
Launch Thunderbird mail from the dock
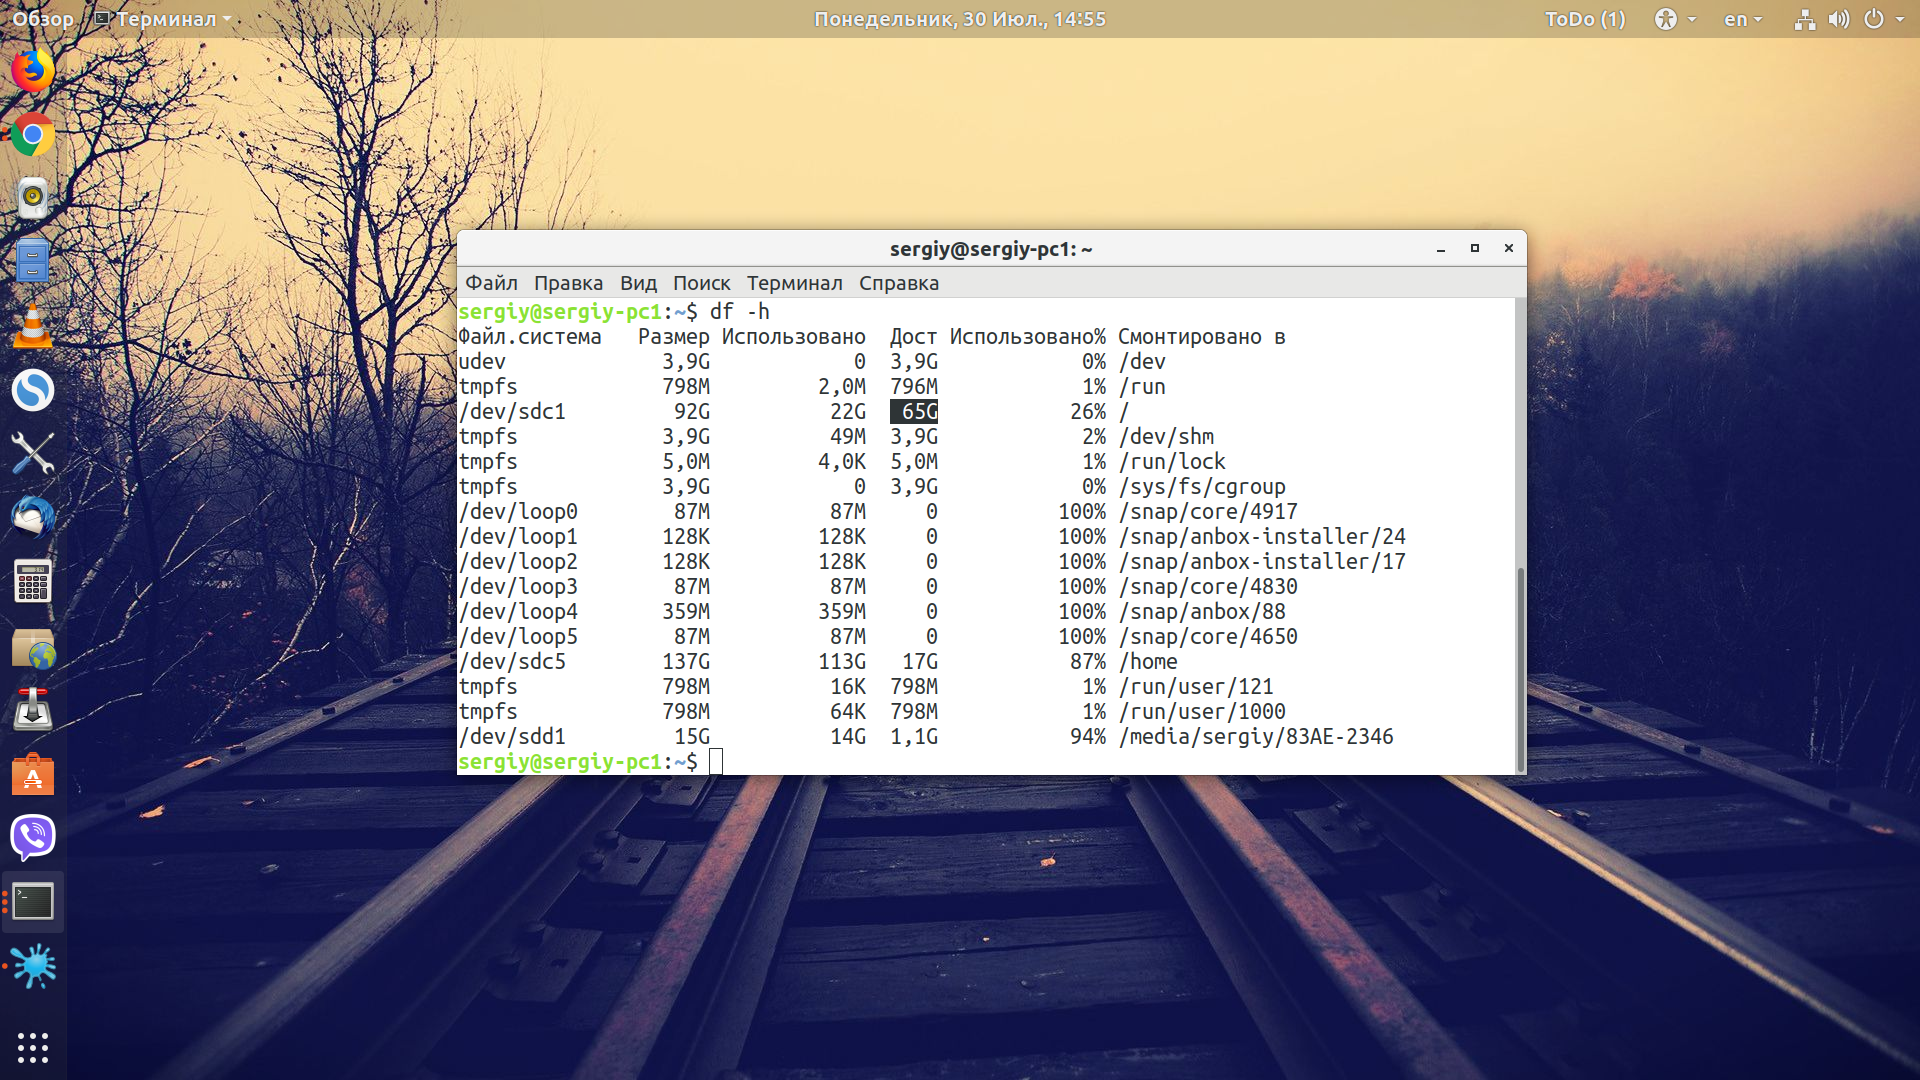(33, 517)
